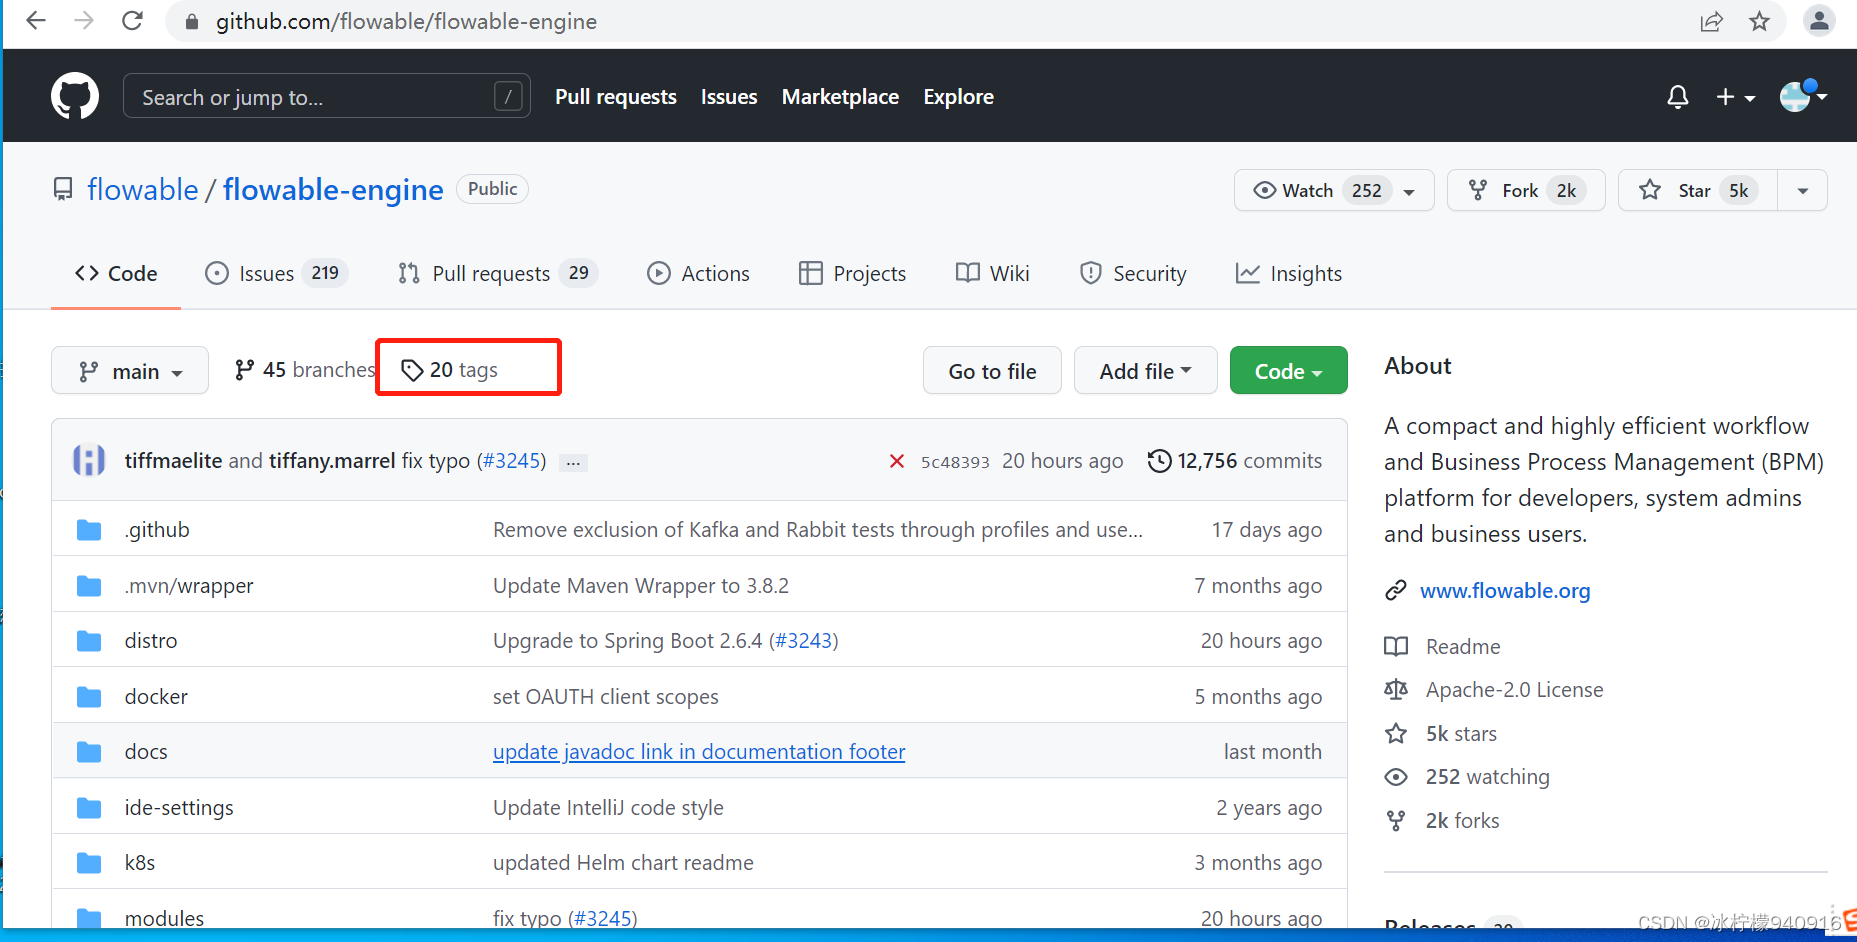View the 45 branches
The image size is (1857, 942).
[305, 370]
